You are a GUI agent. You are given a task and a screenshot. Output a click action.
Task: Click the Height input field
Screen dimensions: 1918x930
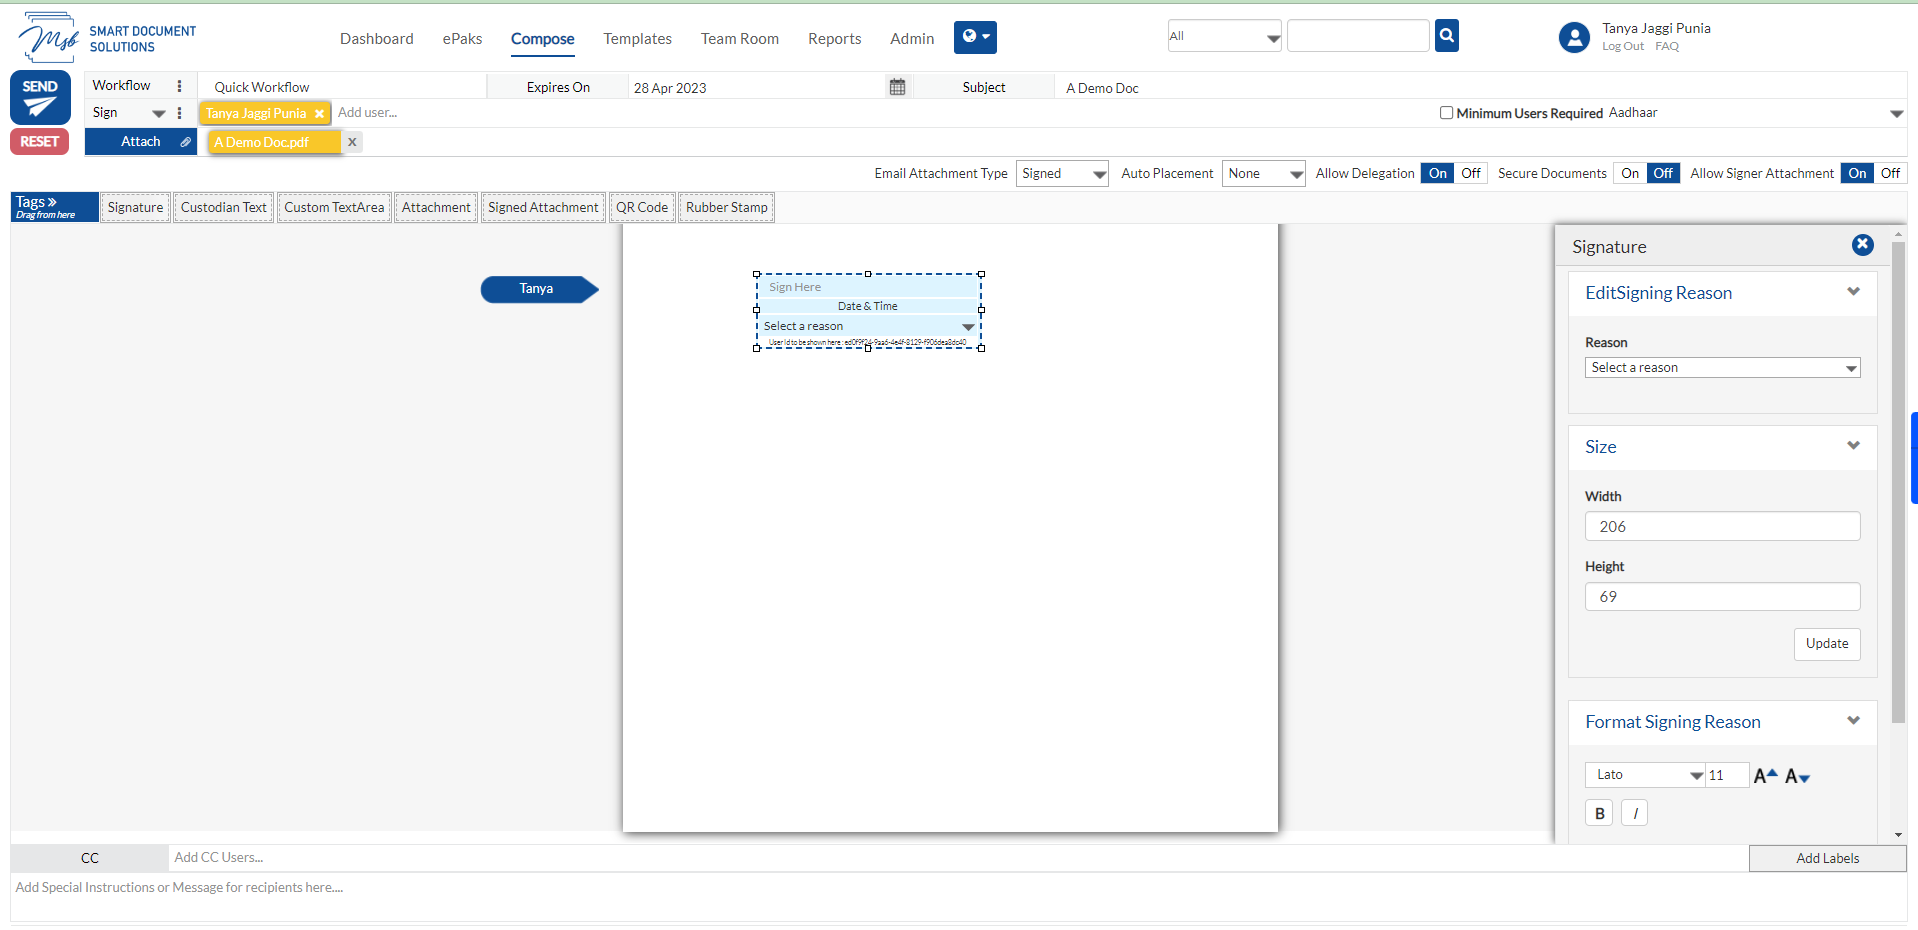point(1722,596)
